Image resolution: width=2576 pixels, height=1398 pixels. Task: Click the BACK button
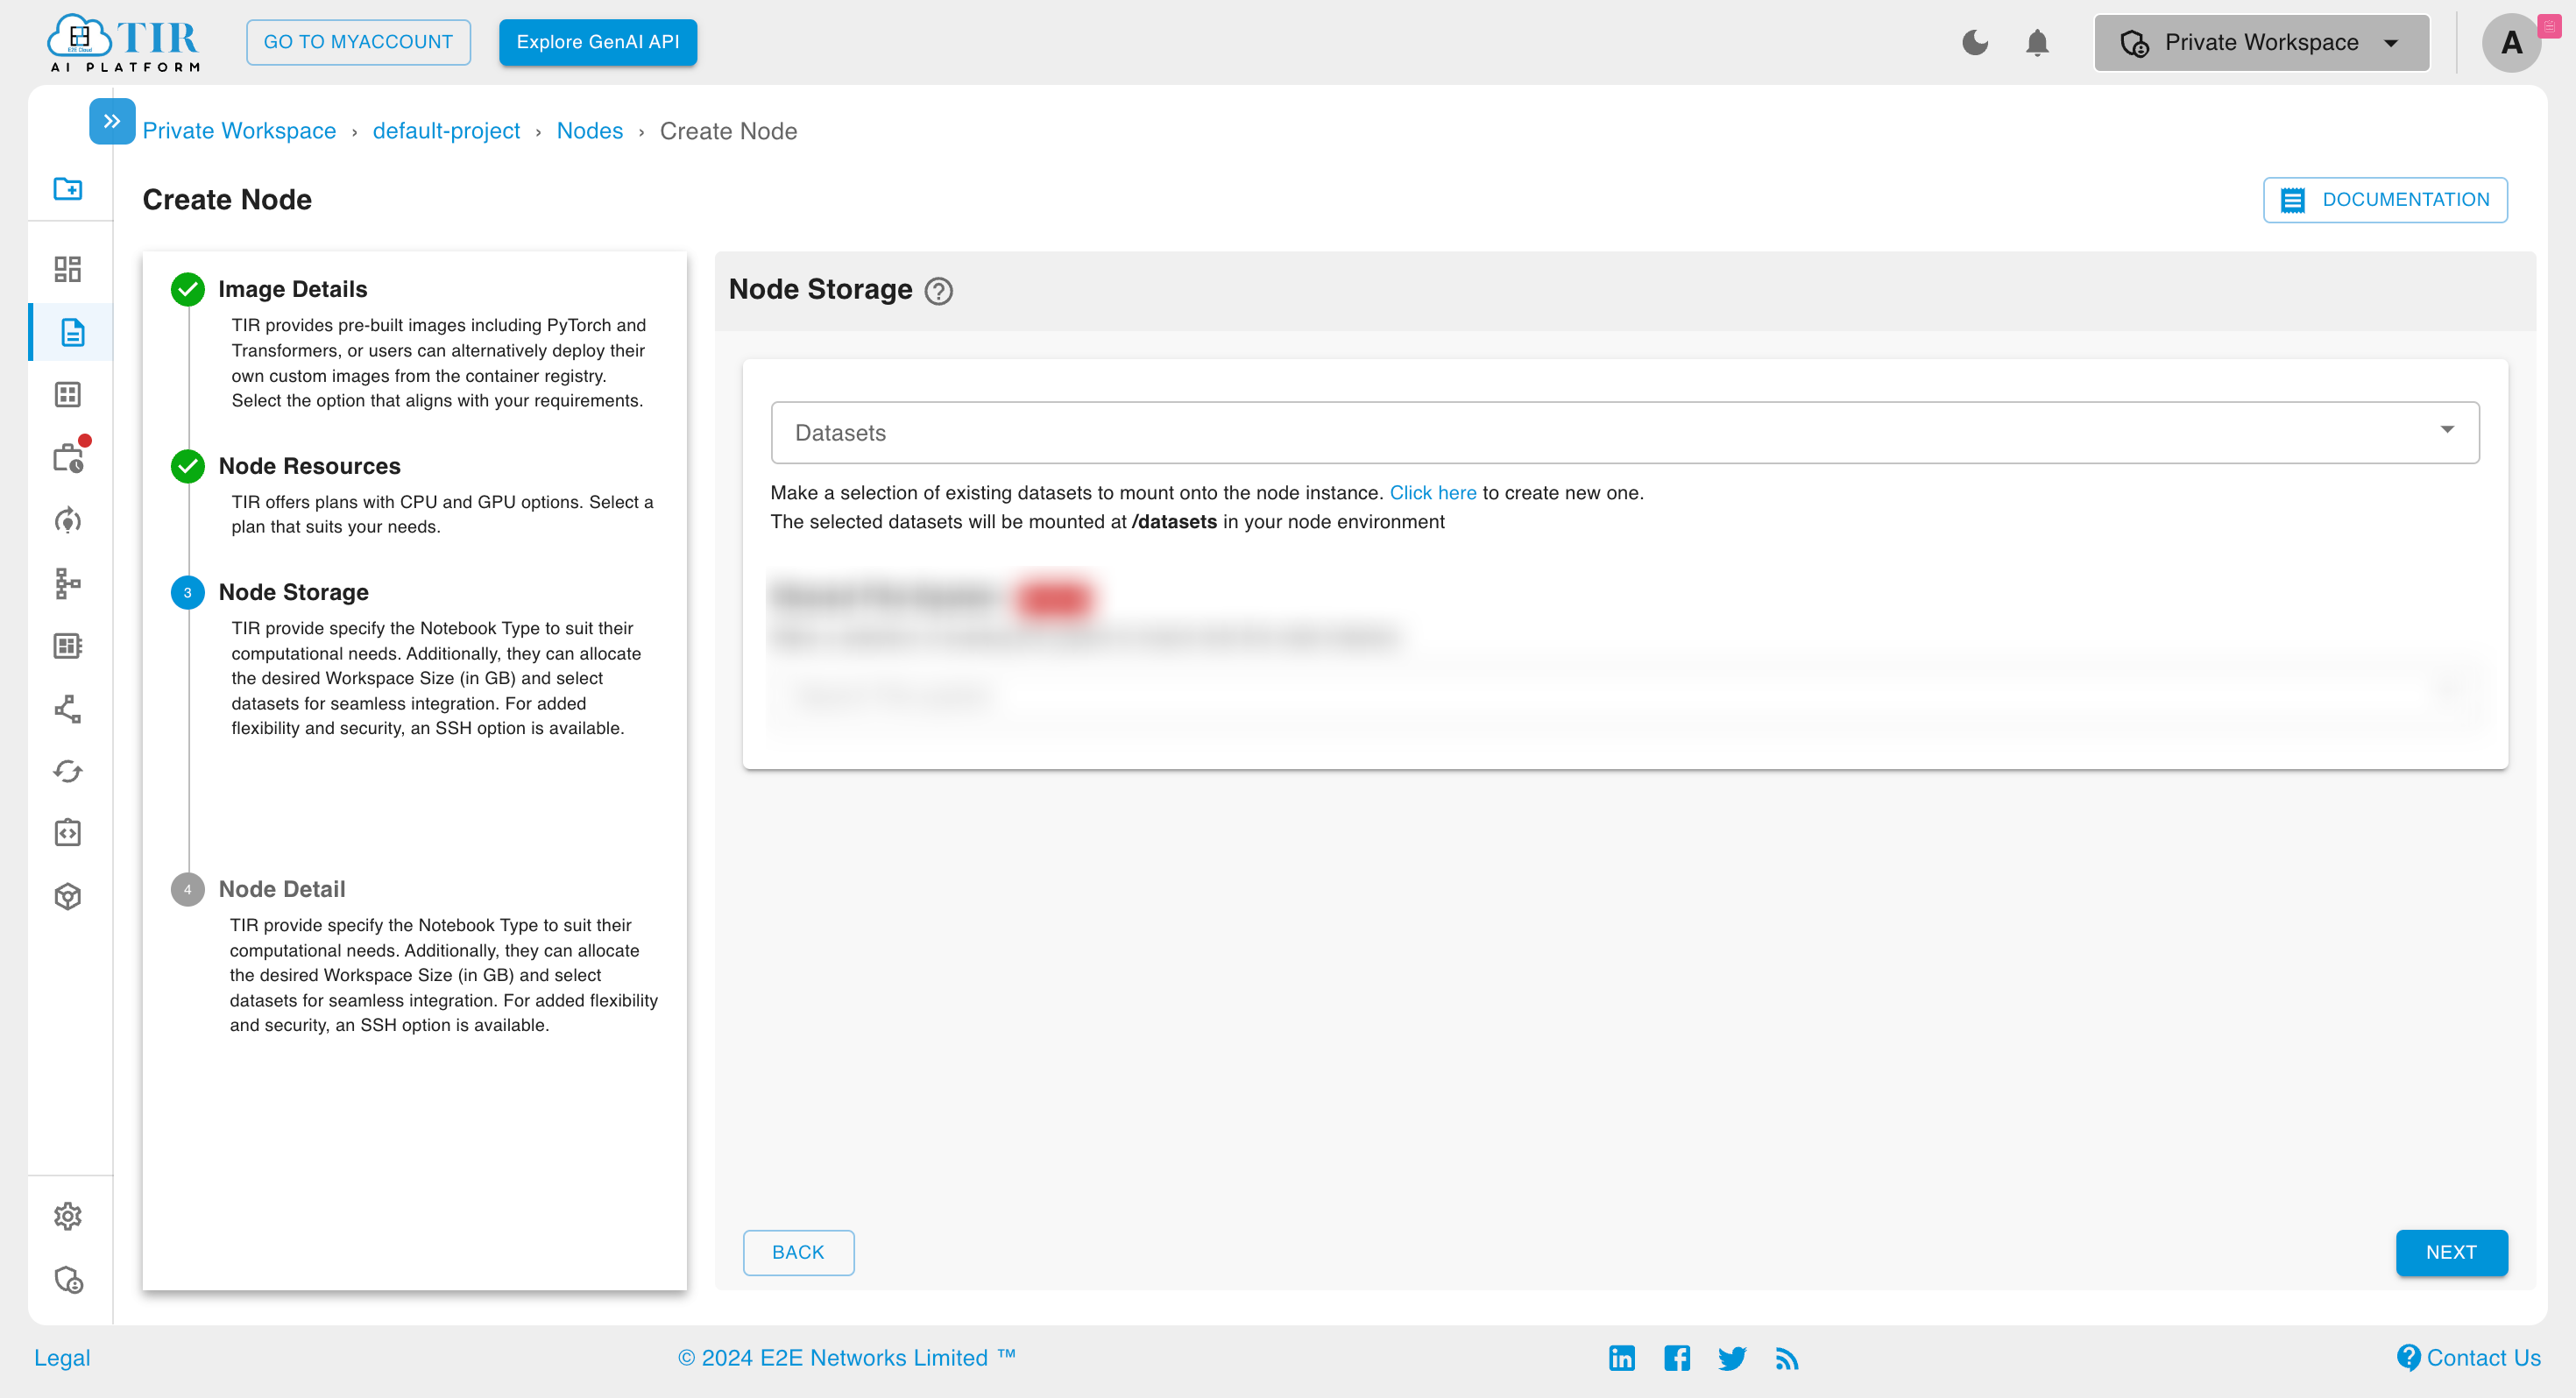pyautogui.click(x=798, y=1252)
